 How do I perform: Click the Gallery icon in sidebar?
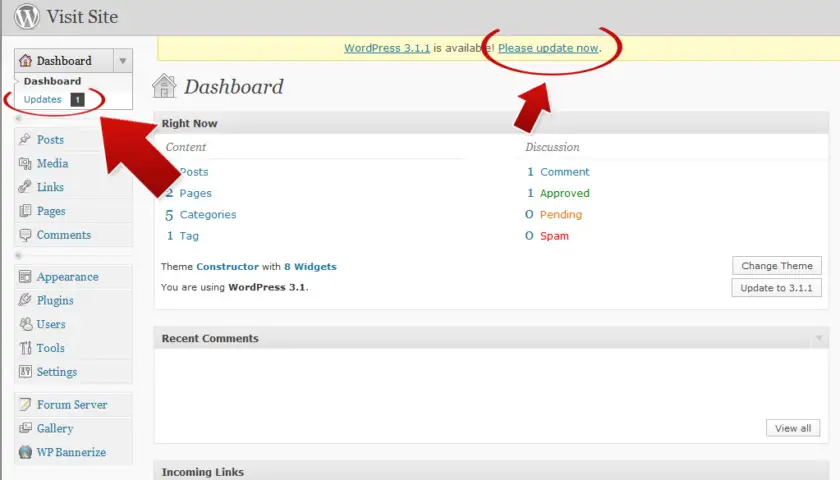click(x=25, y=428)
